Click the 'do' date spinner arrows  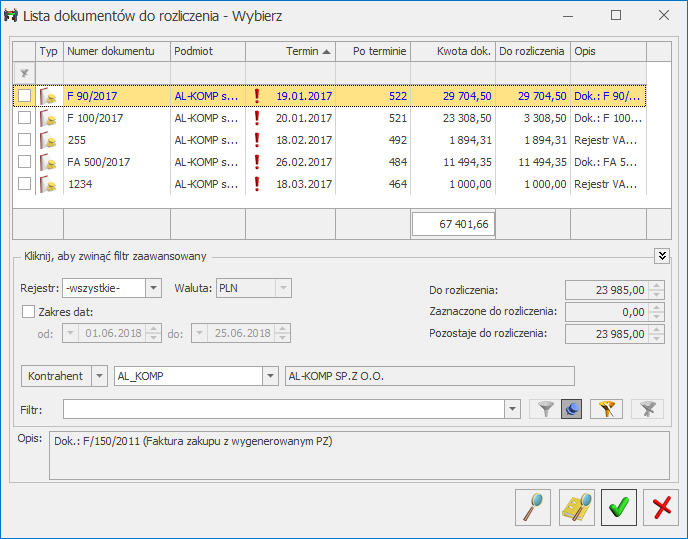pyautogui.click(x=283, y=333)
